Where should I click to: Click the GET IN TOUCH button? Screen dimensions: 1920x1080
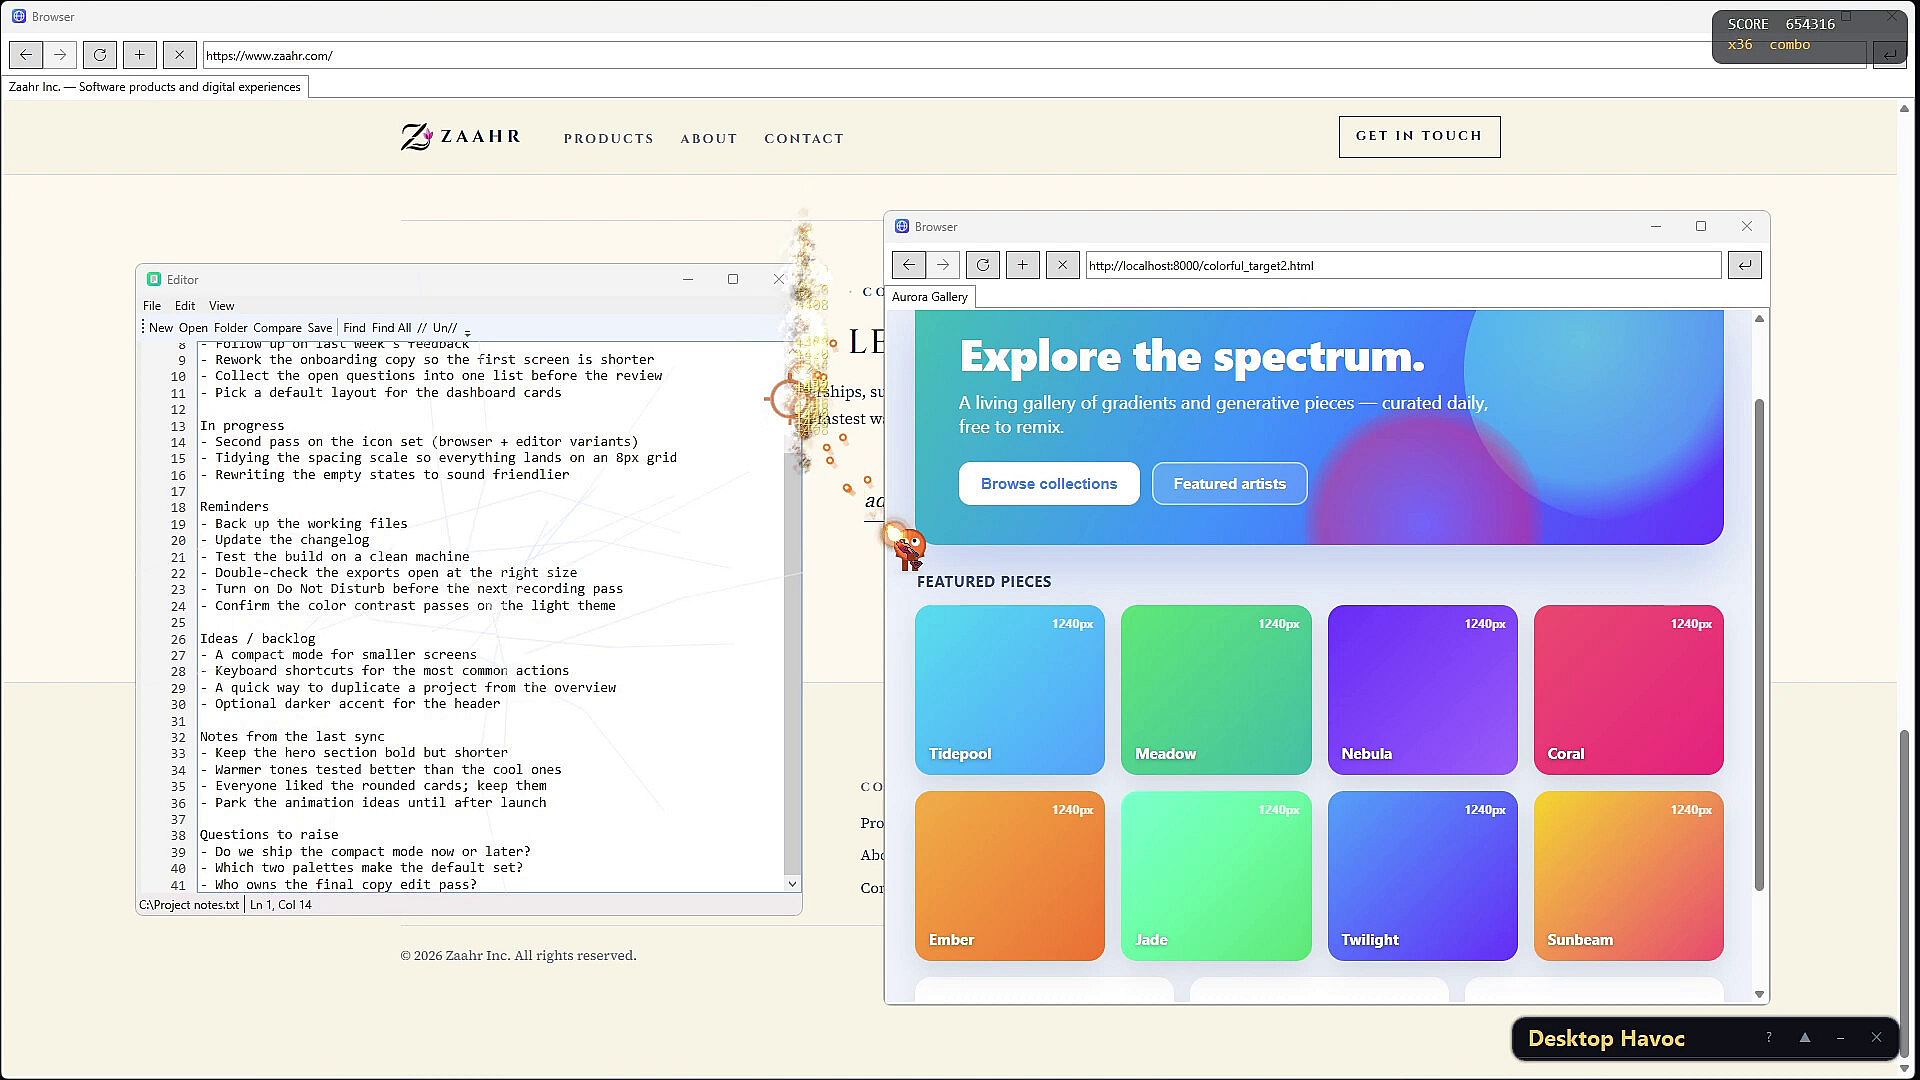tap(1419, 136)
